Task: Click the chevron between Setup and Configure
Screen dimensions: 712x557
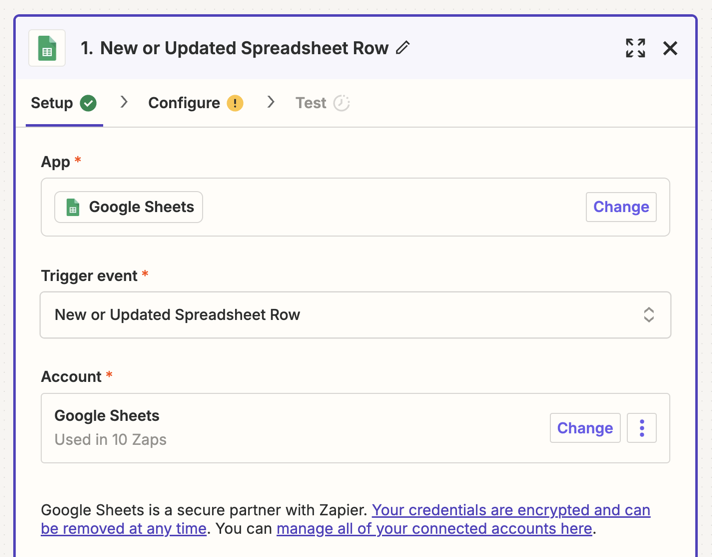Action: point(124,103)
